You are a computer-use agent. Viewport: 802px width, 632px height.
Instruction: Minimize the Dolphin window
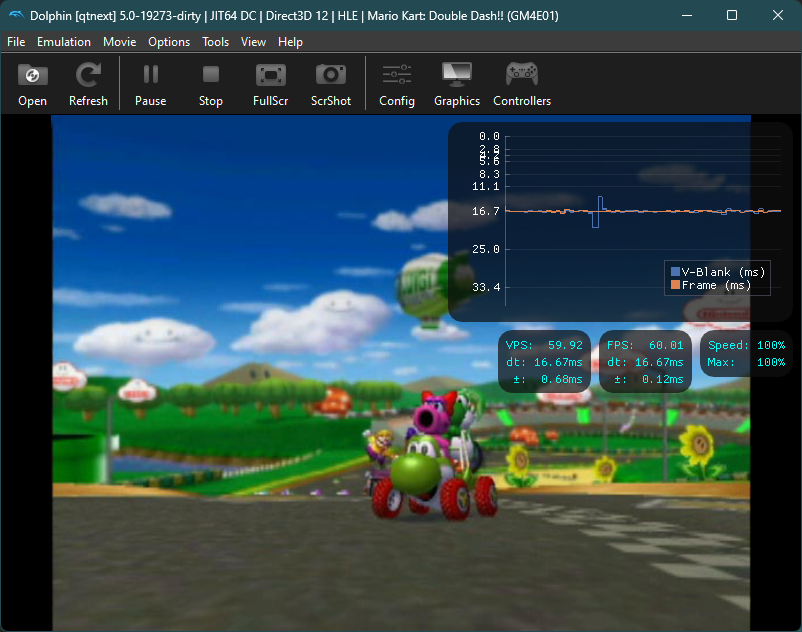[687, 15]
